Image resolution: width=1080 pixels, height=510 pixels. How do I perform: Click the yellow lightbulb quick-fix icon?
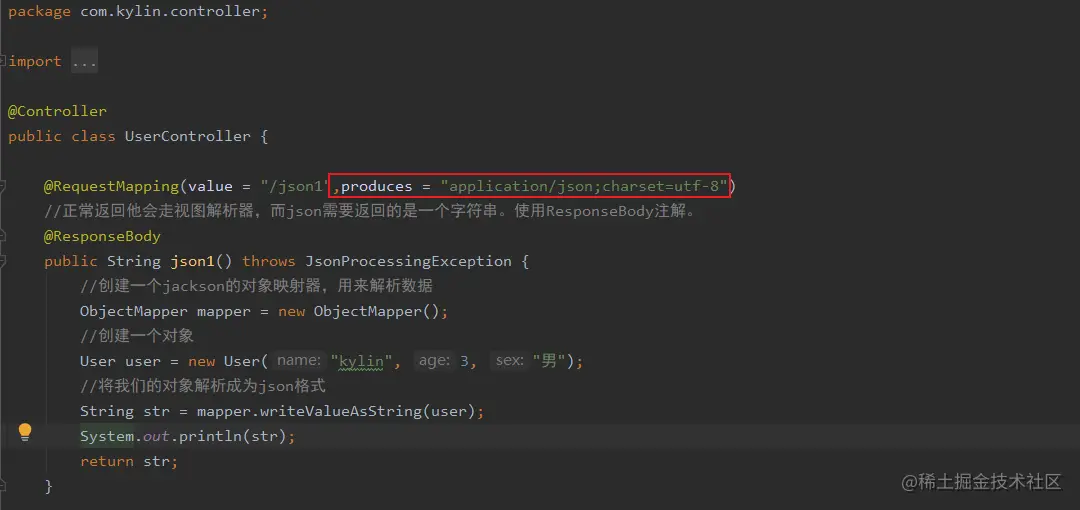pyautogui.click(x=25, y=432)
